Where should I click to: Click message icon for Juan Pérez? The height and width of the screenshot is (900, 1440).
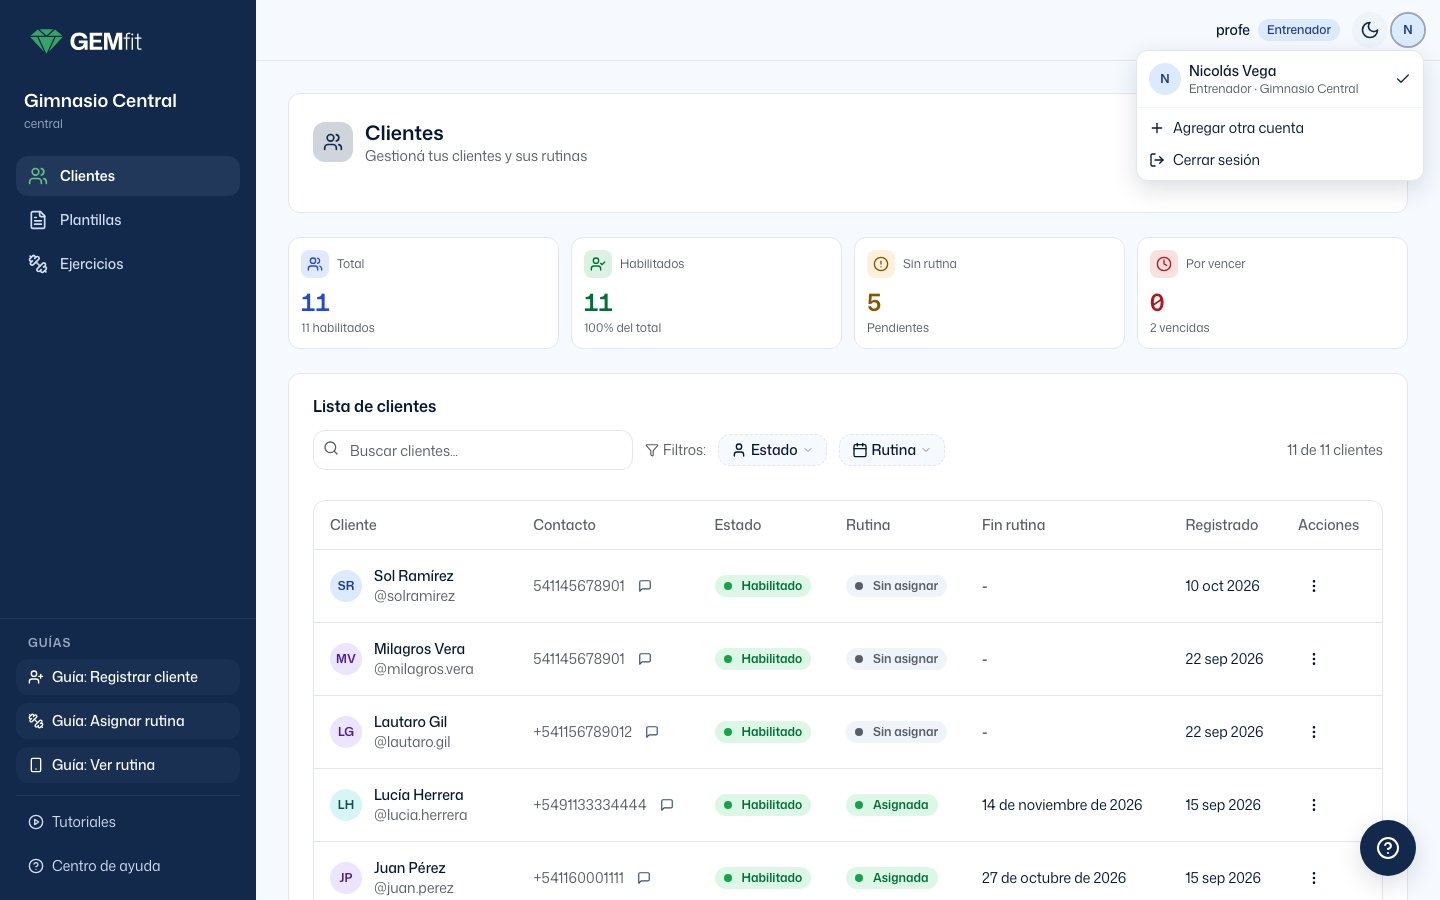click(644, 878)
